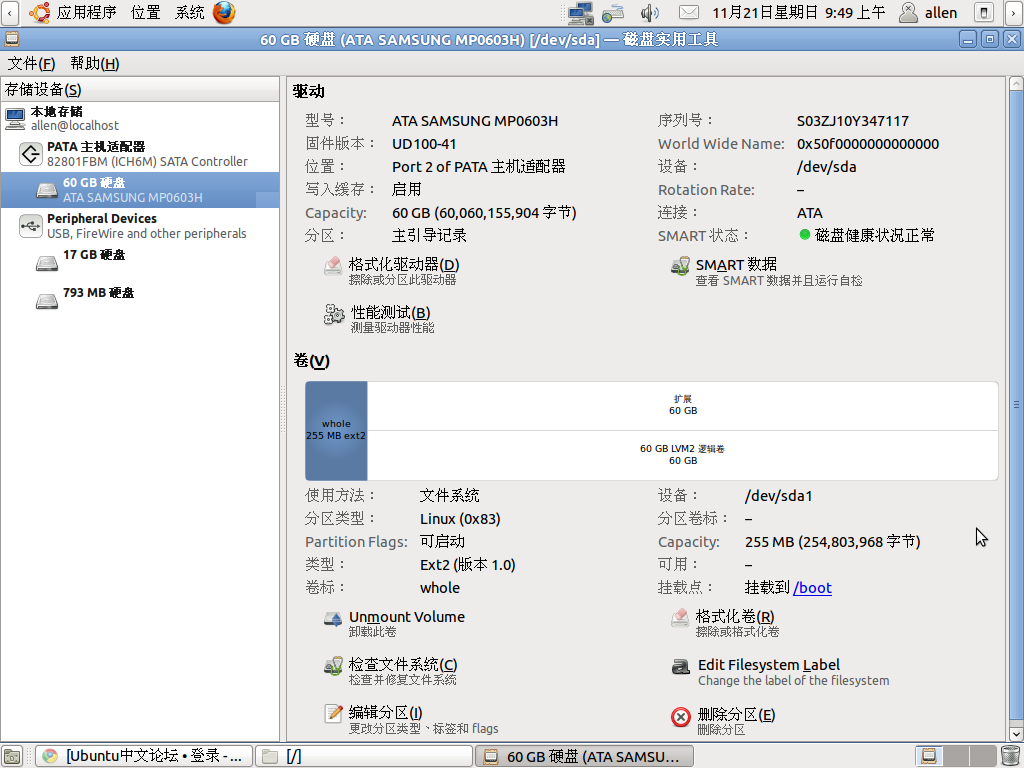Select the Peripheral Devices USB icon
The image size is (1024, 768).
[31, 226]
